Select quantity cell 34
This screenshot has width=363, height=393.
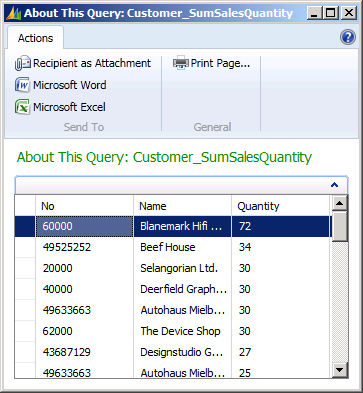pyautogui.click(x=280, y=247)
